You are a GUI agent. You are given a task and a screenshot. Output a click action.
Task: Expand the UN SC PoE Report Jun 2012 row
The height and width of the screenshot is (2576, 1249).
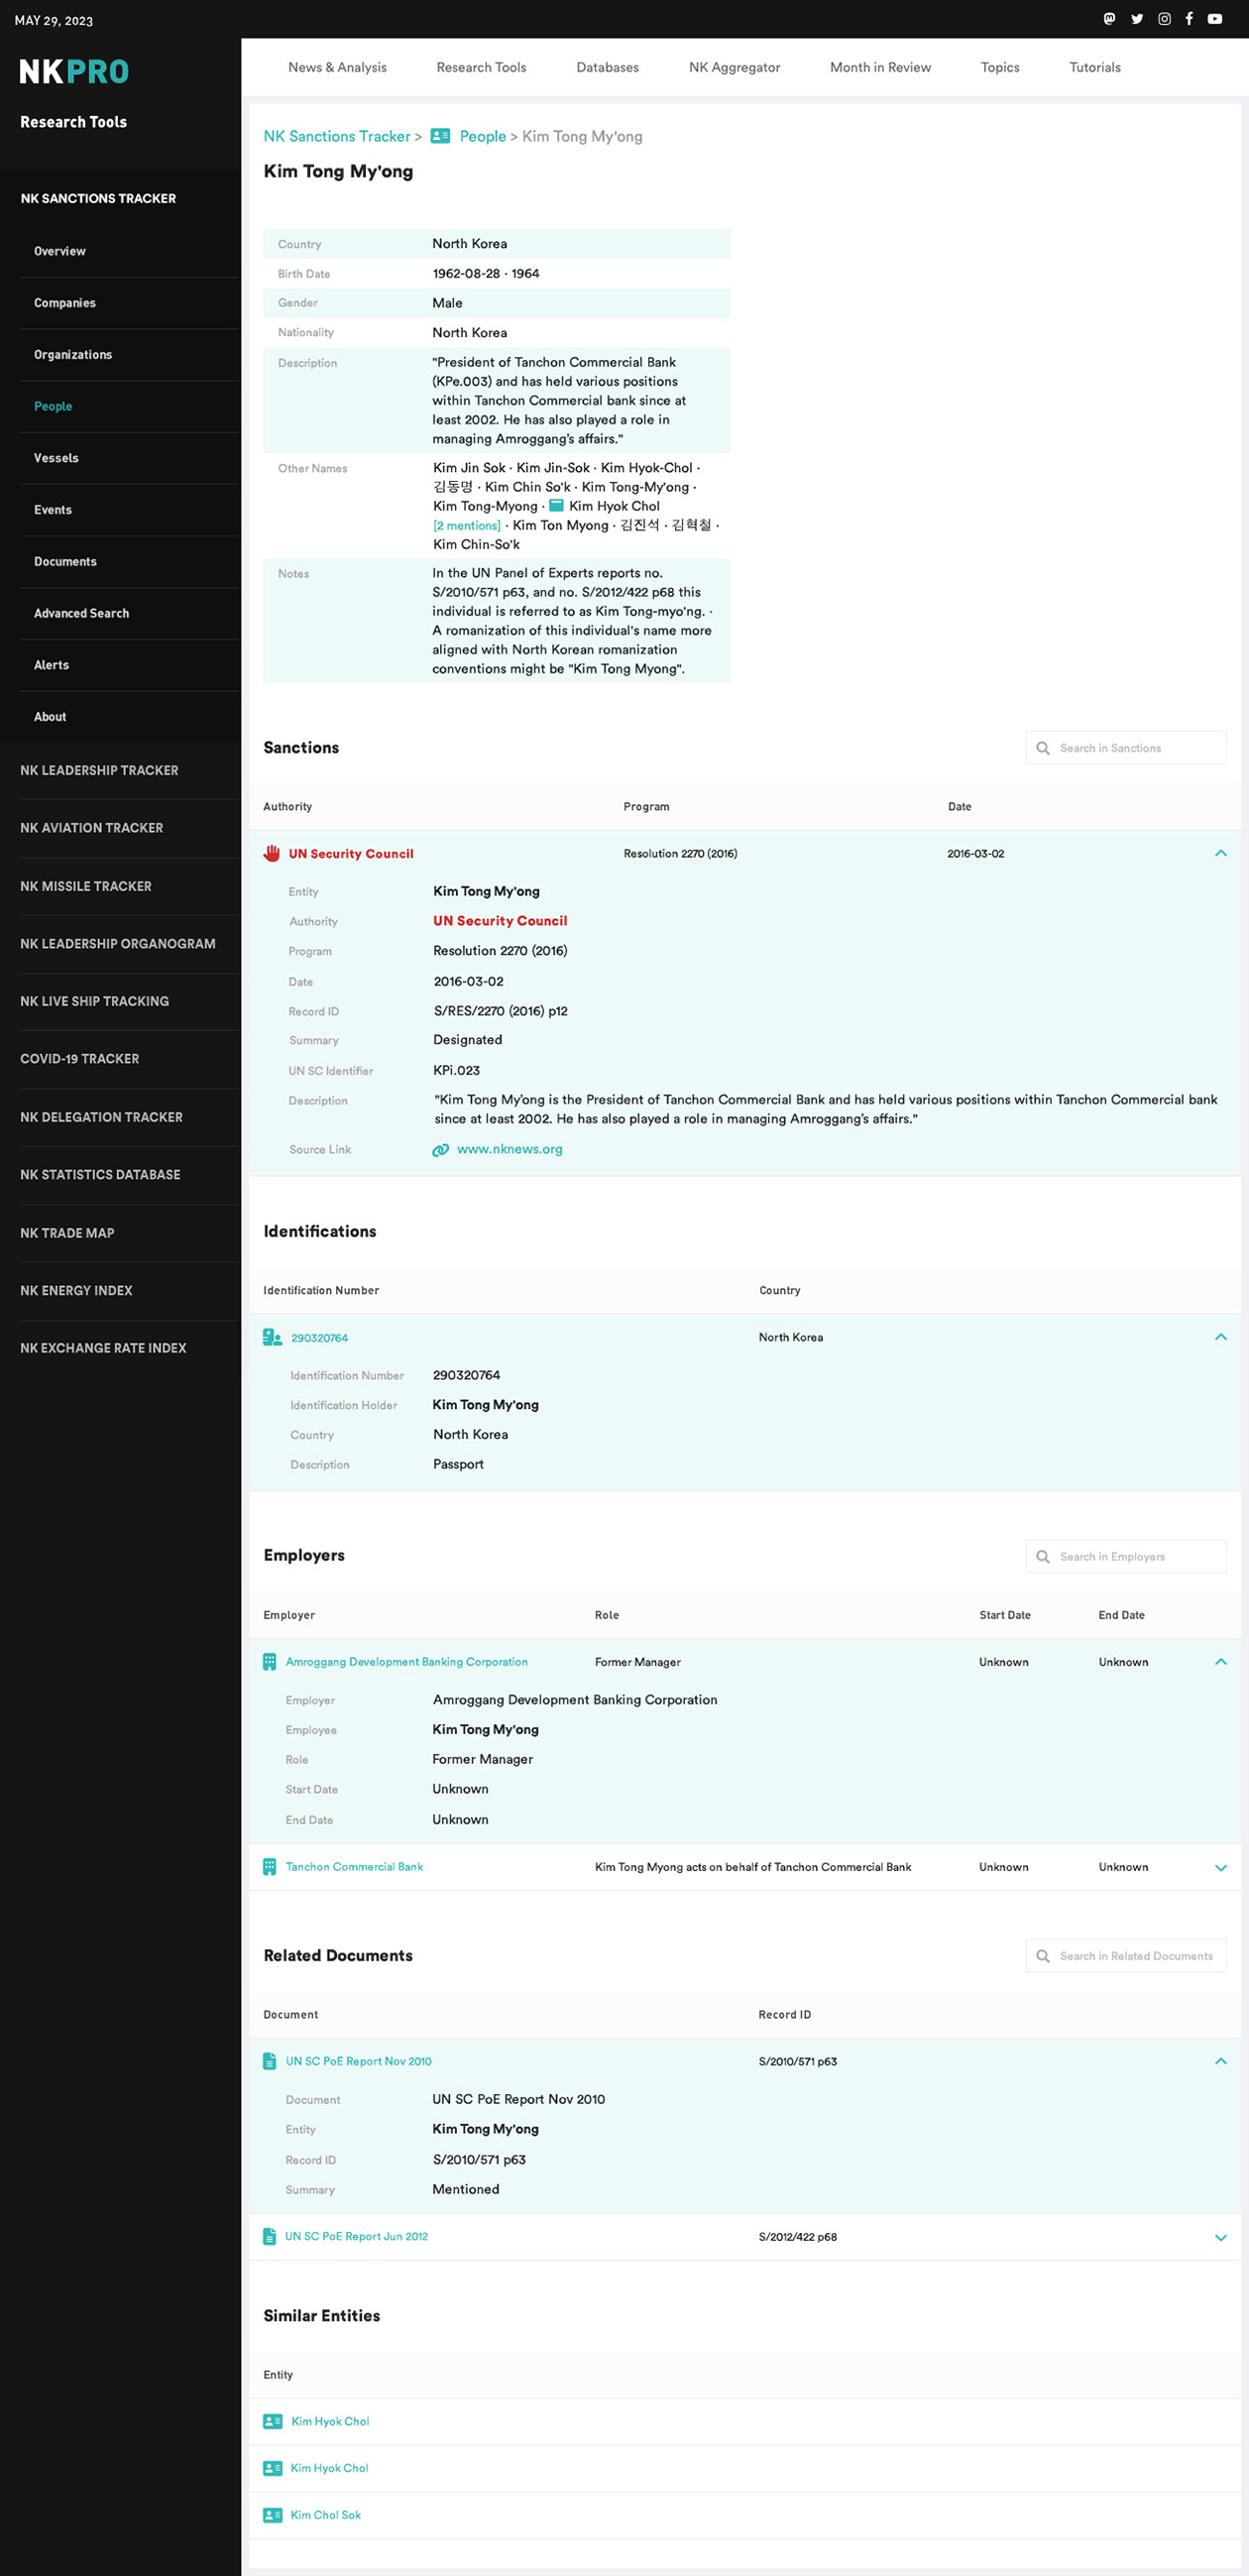click(x=1220, y=2237)
